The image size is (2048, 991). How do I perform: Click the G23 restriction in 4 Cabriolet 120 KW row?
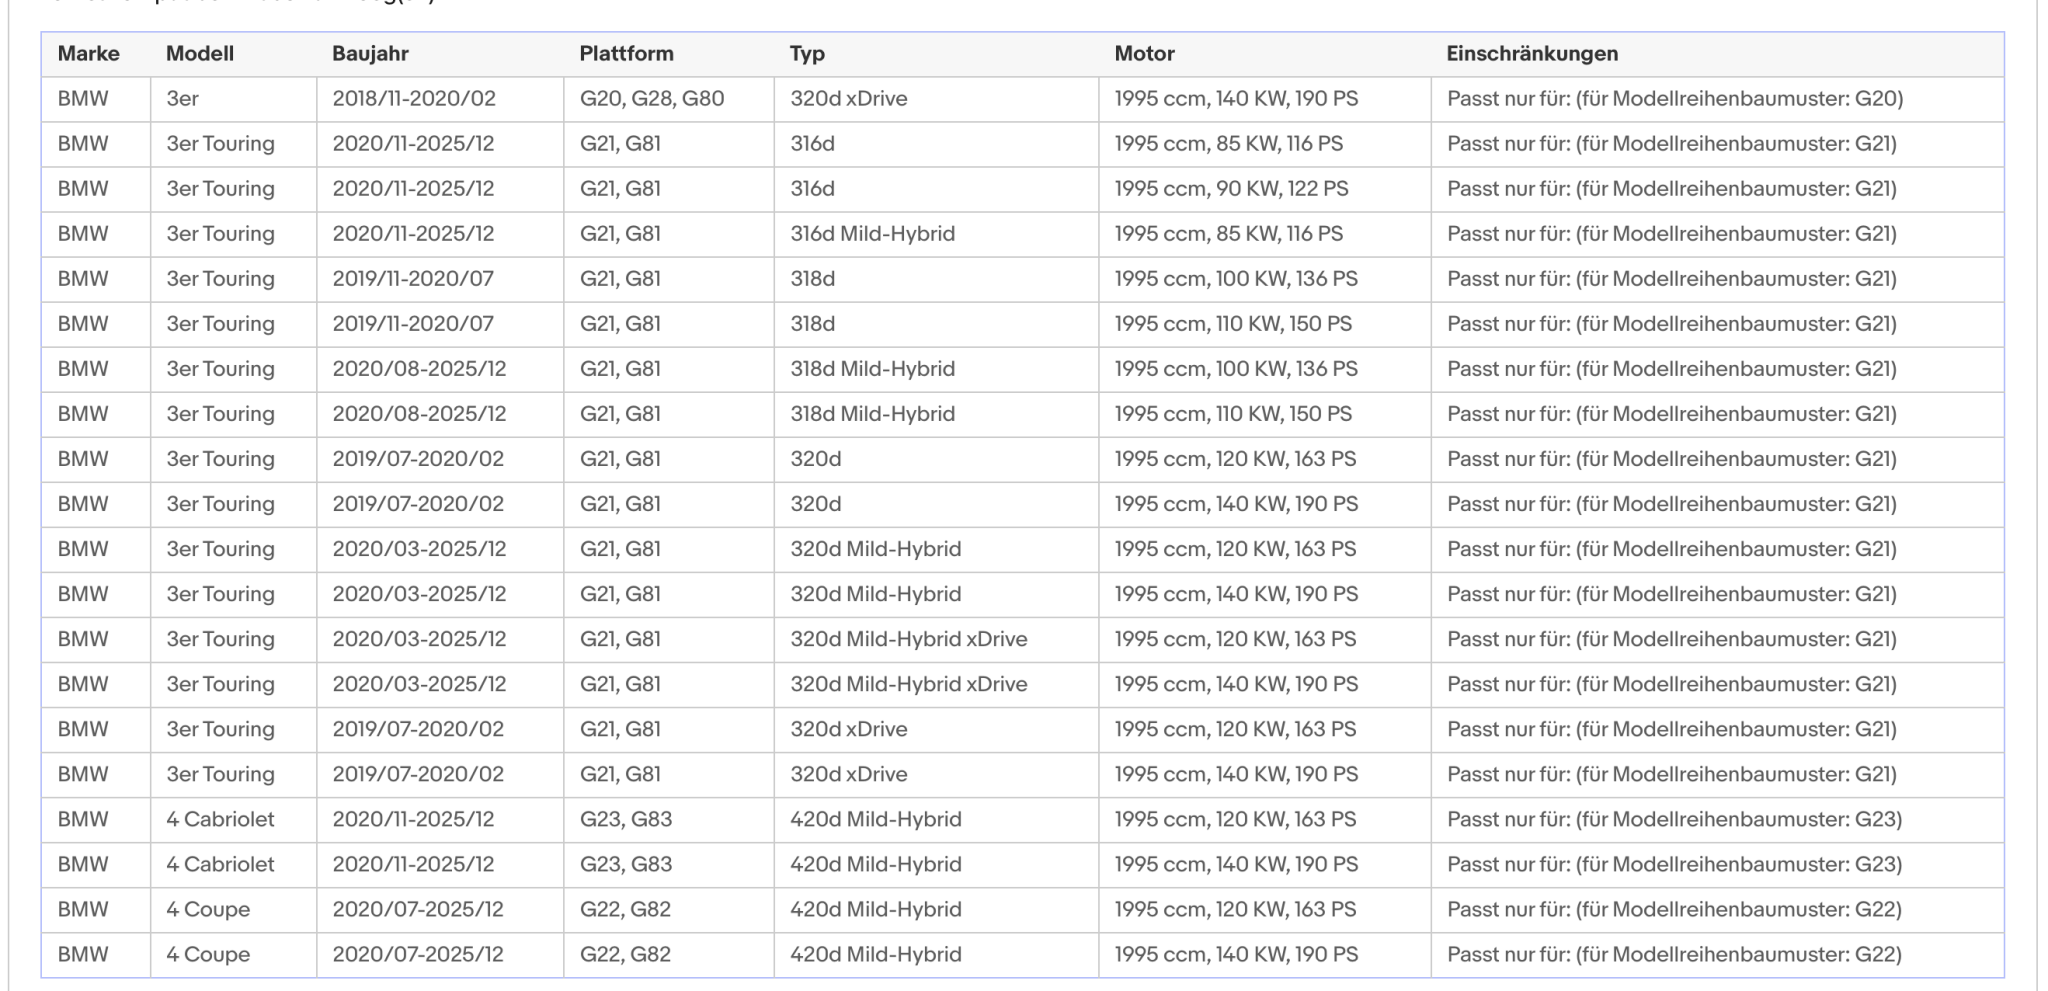pyautogui.click(x=1674, y=819)
